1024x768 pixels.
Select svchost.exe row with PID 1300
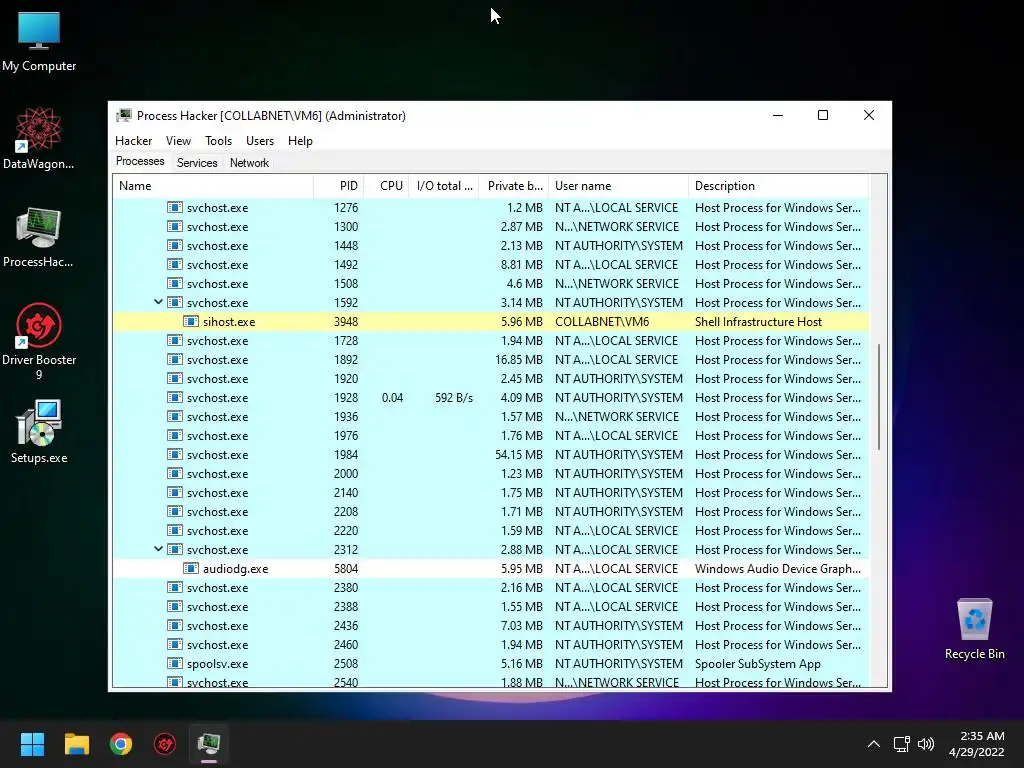[491, 227]
